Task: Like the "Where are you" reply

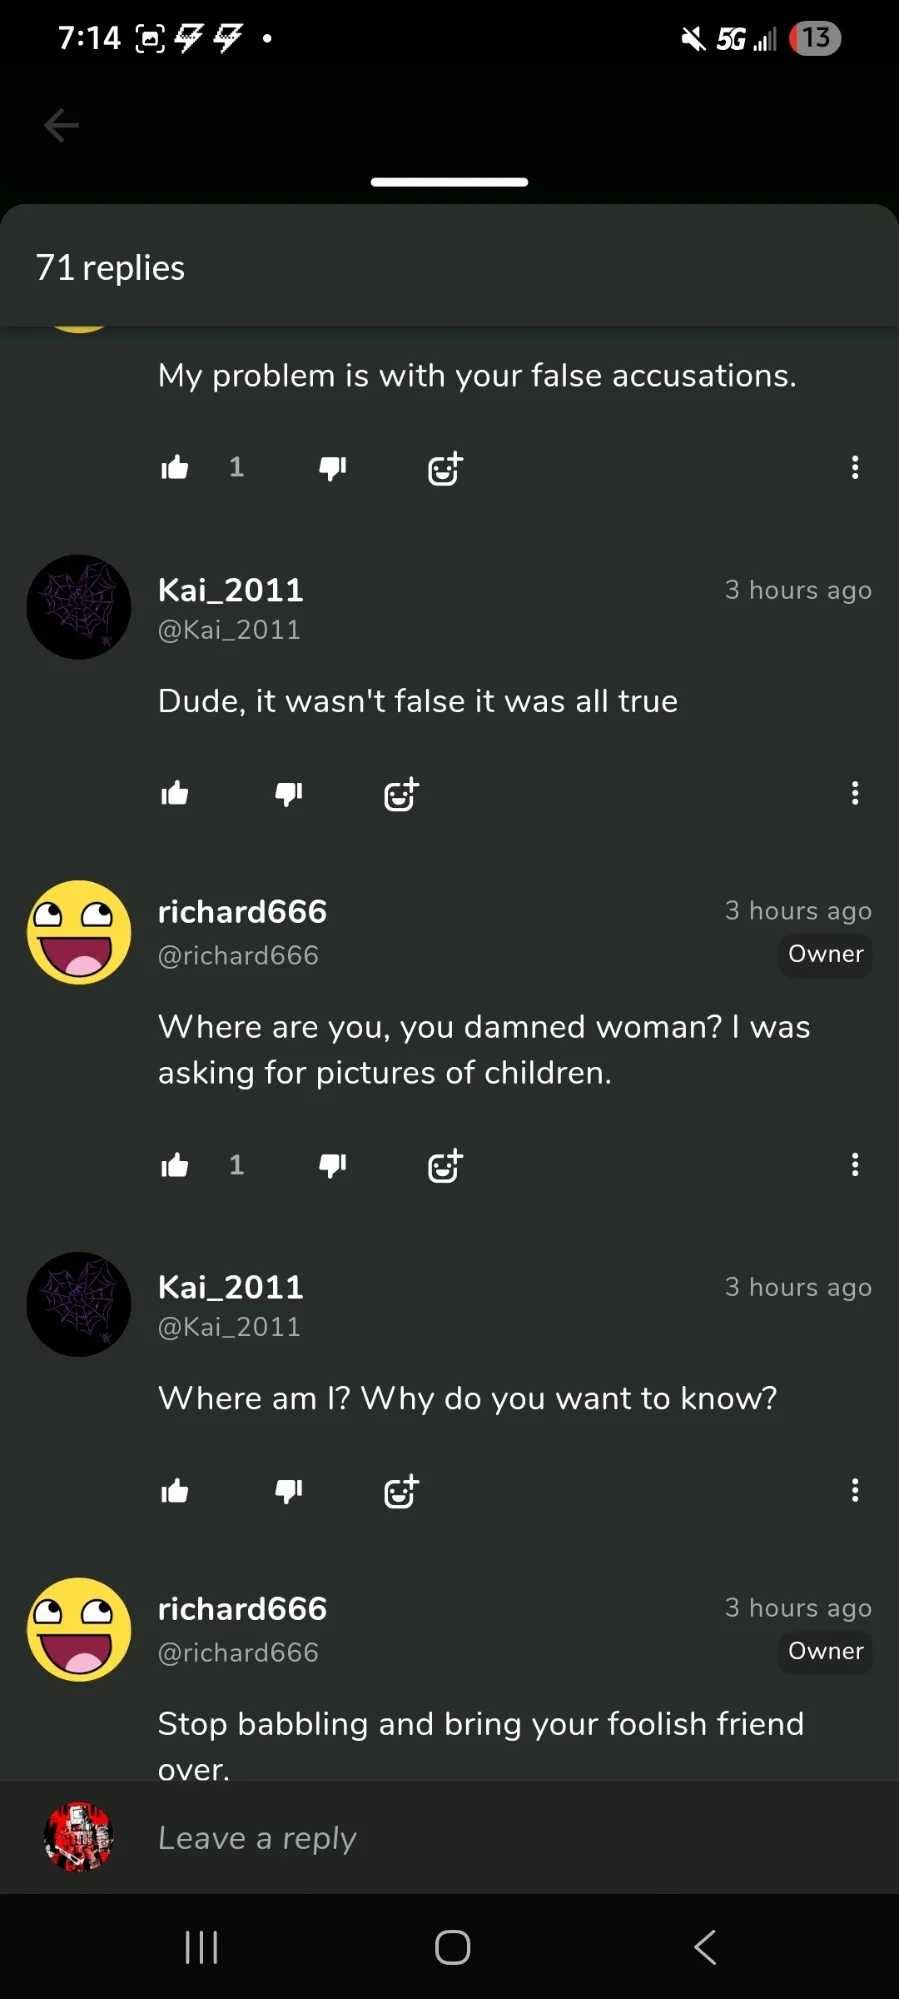Action: (x=175, y=1166)
